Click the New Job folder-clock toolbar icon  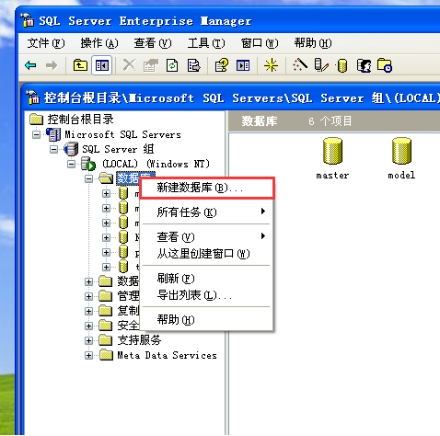384,65
